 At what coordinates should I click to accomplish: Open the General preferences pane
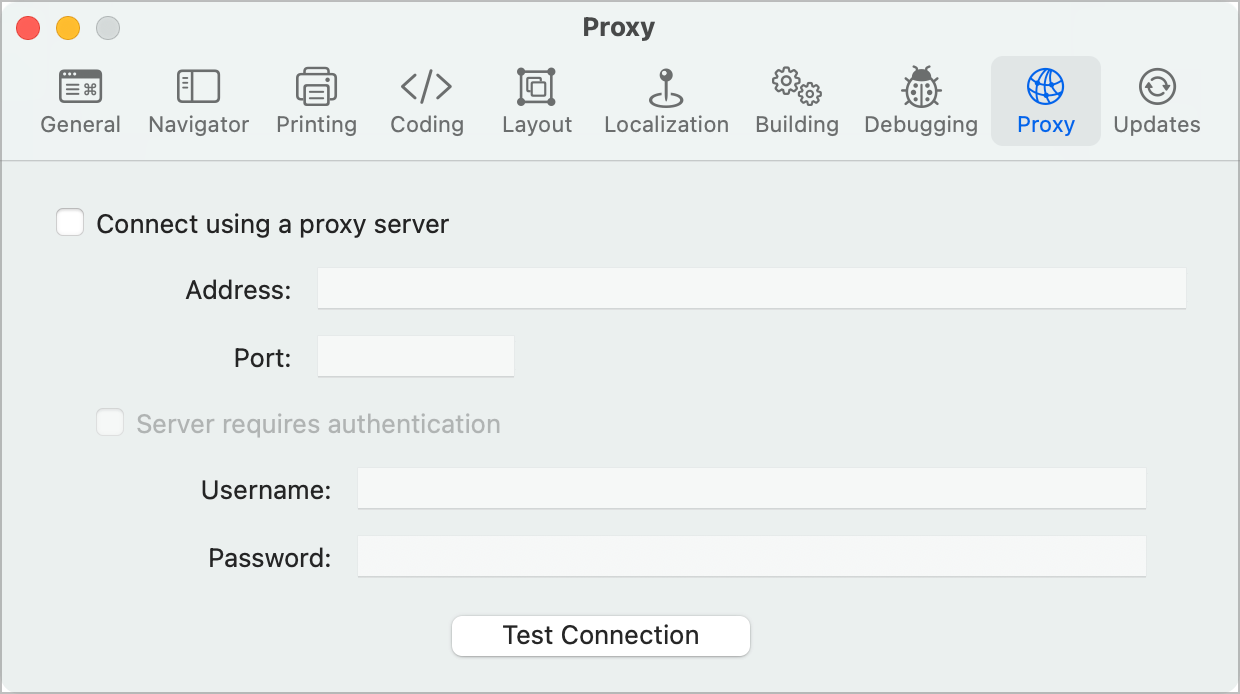pos(80,102)
